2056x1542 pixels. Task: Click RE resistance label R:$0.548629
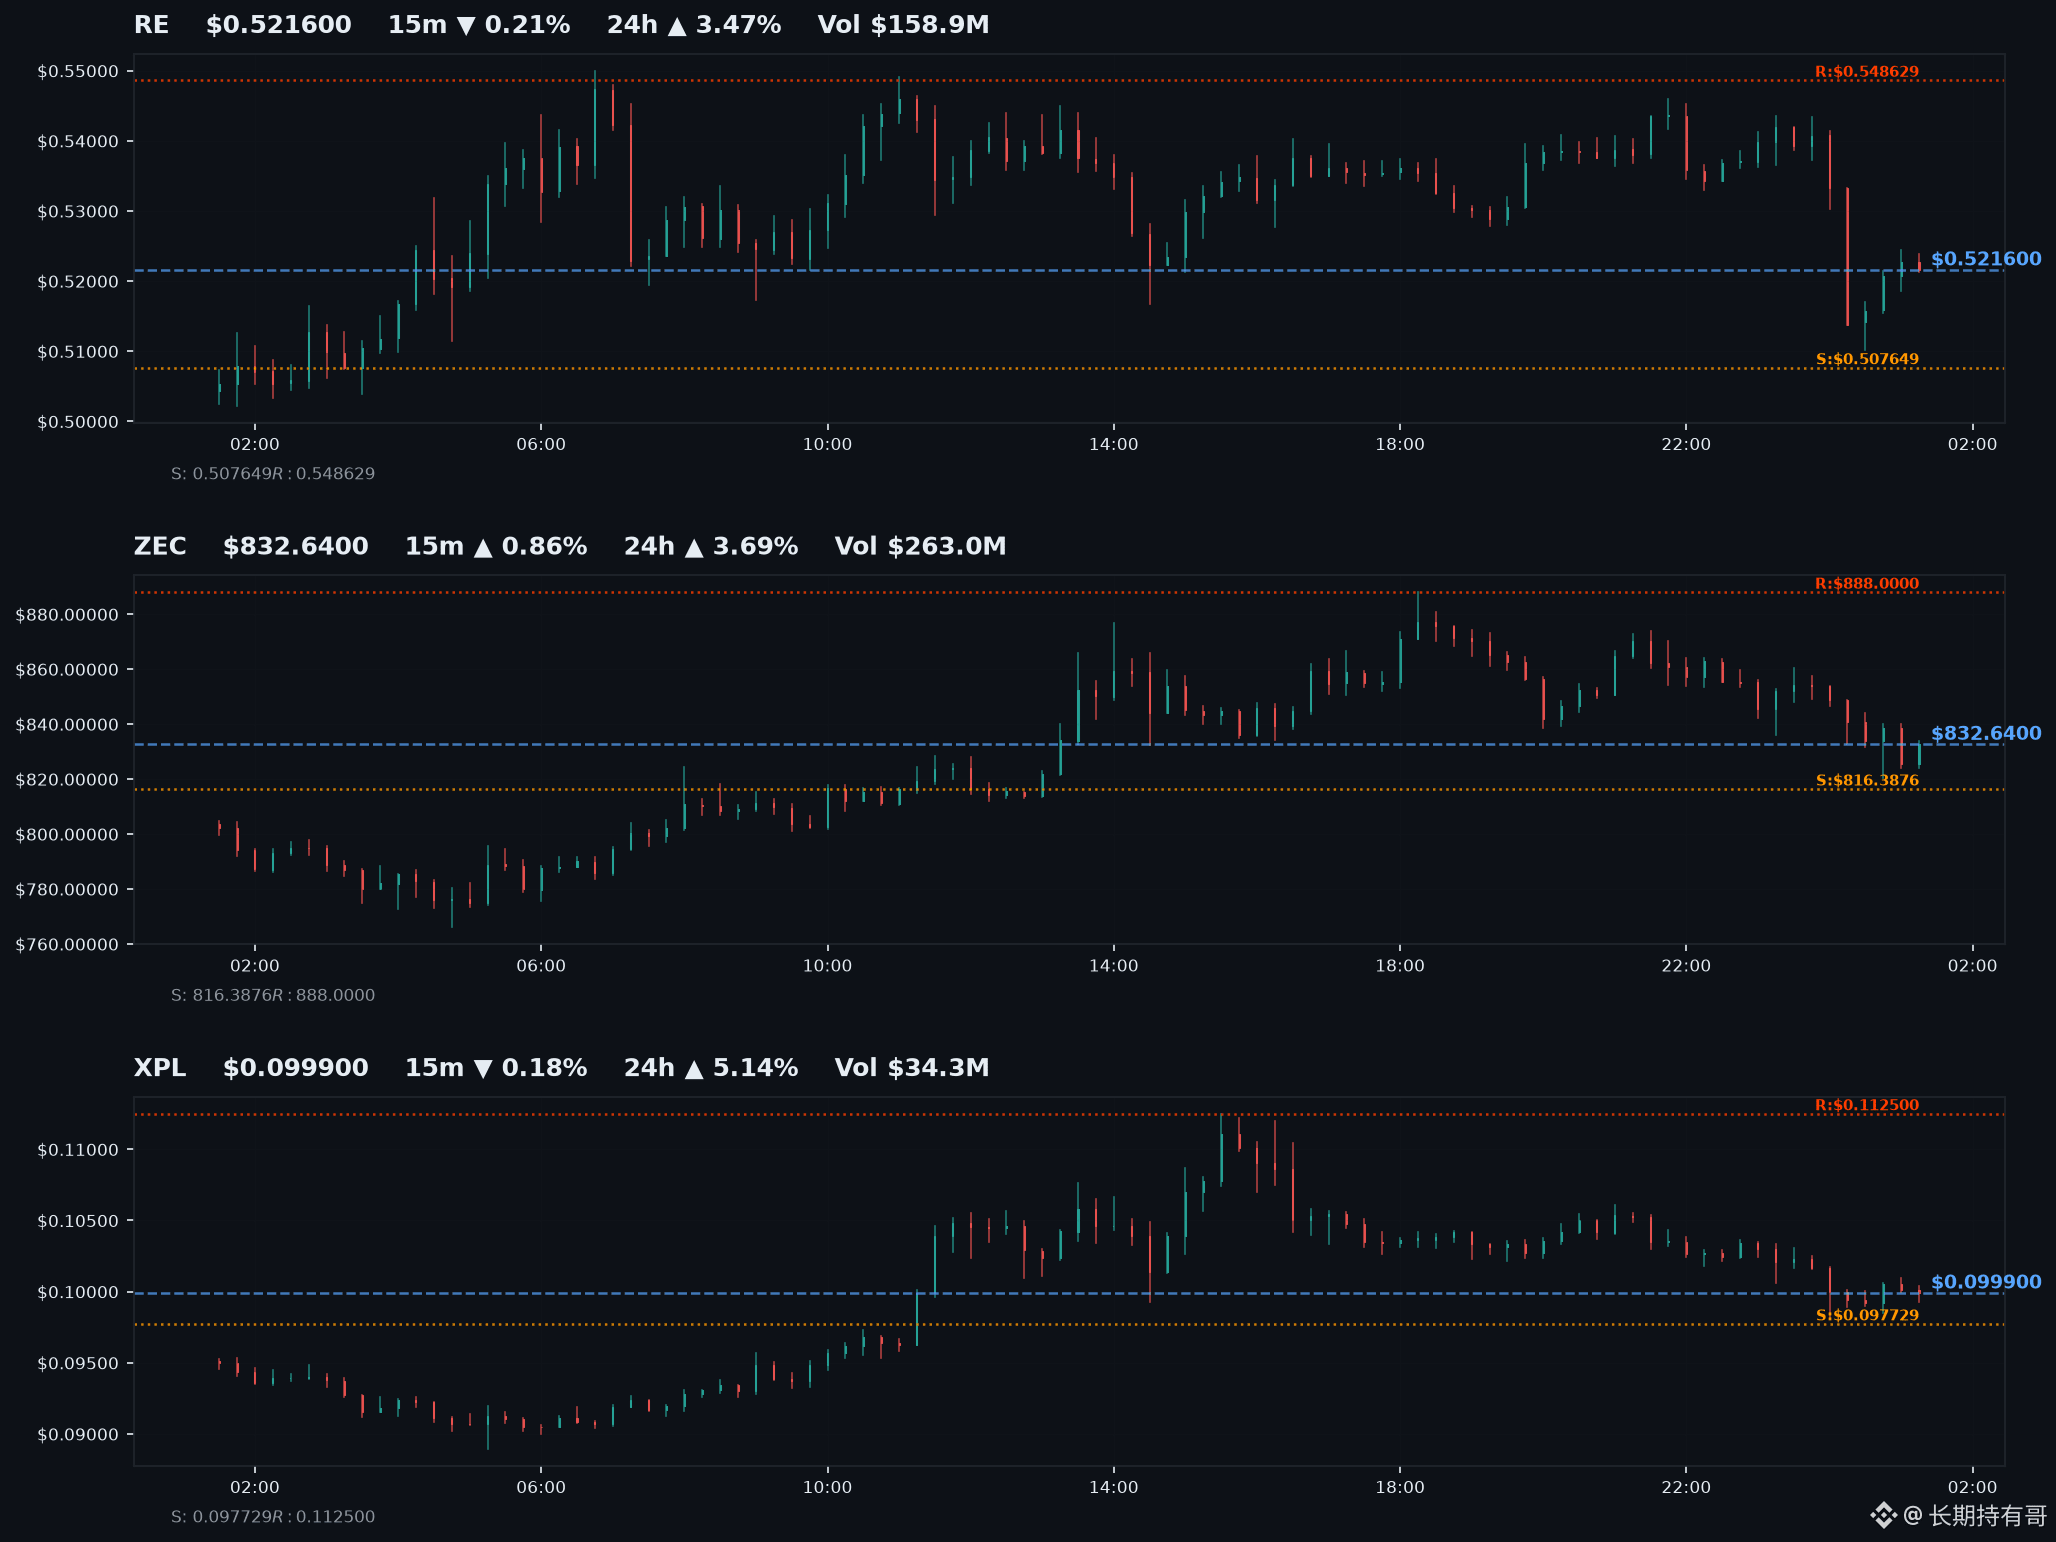(1867, 72)
